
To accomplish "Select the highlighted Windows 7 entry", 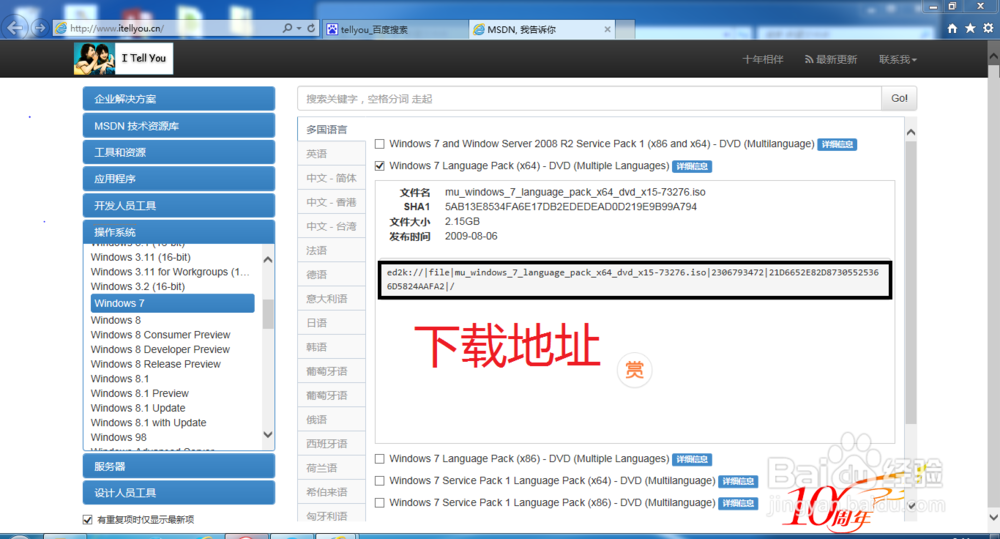I will [172, 303].
